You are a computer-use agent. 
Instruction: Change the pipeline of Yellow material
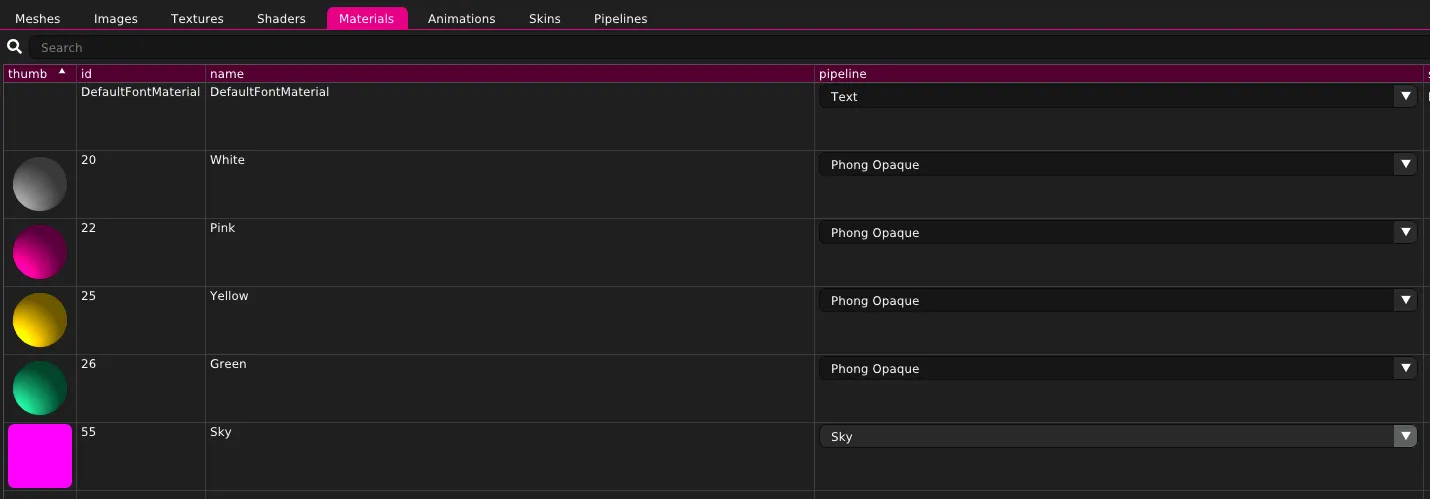(1118, 301)
